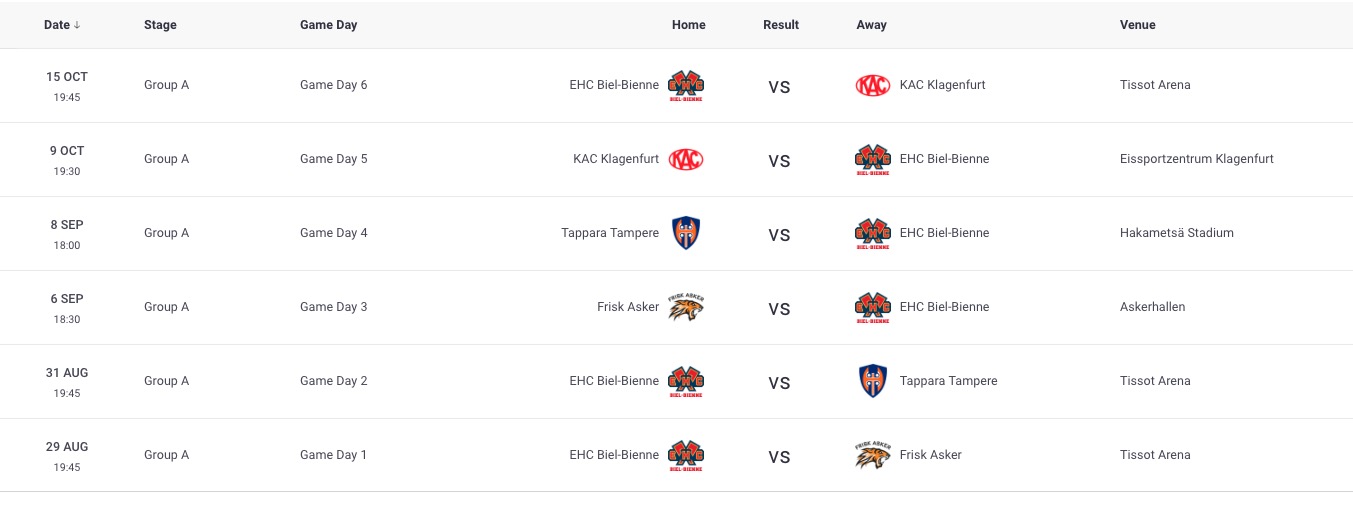Viewport: 1353px width, 506px height.
Task: Click EHC Biel-Bienne home logo in 29 Aug match
Action: 686,456
